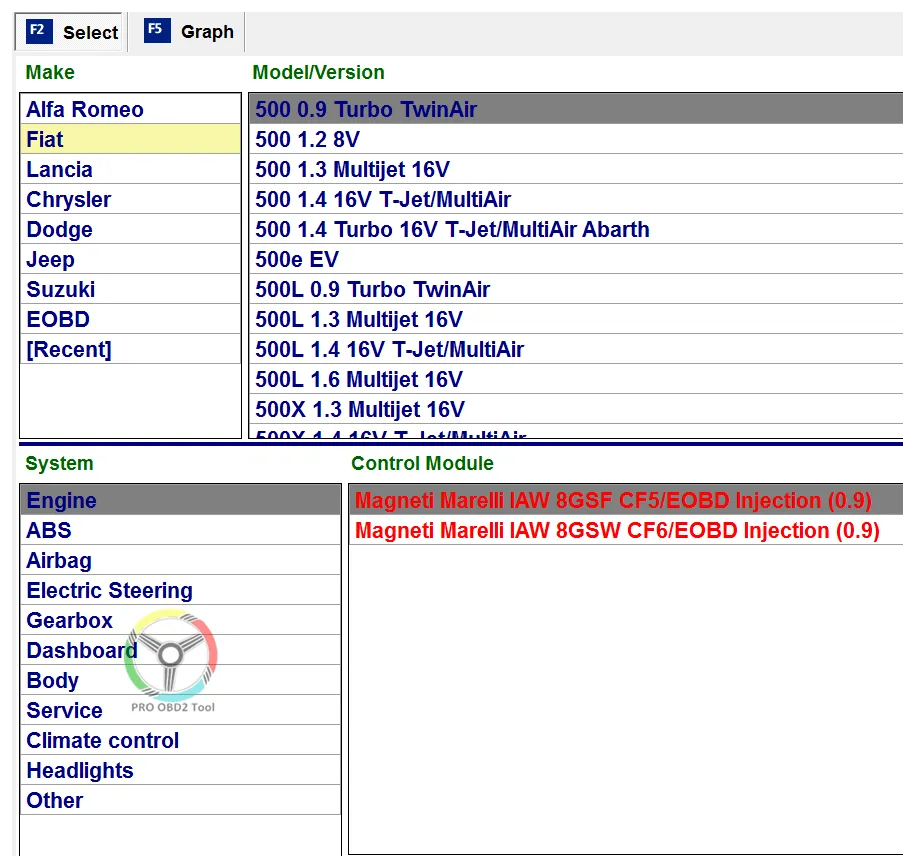Select 500 1.3 Multijet 16V

point(576,169)
